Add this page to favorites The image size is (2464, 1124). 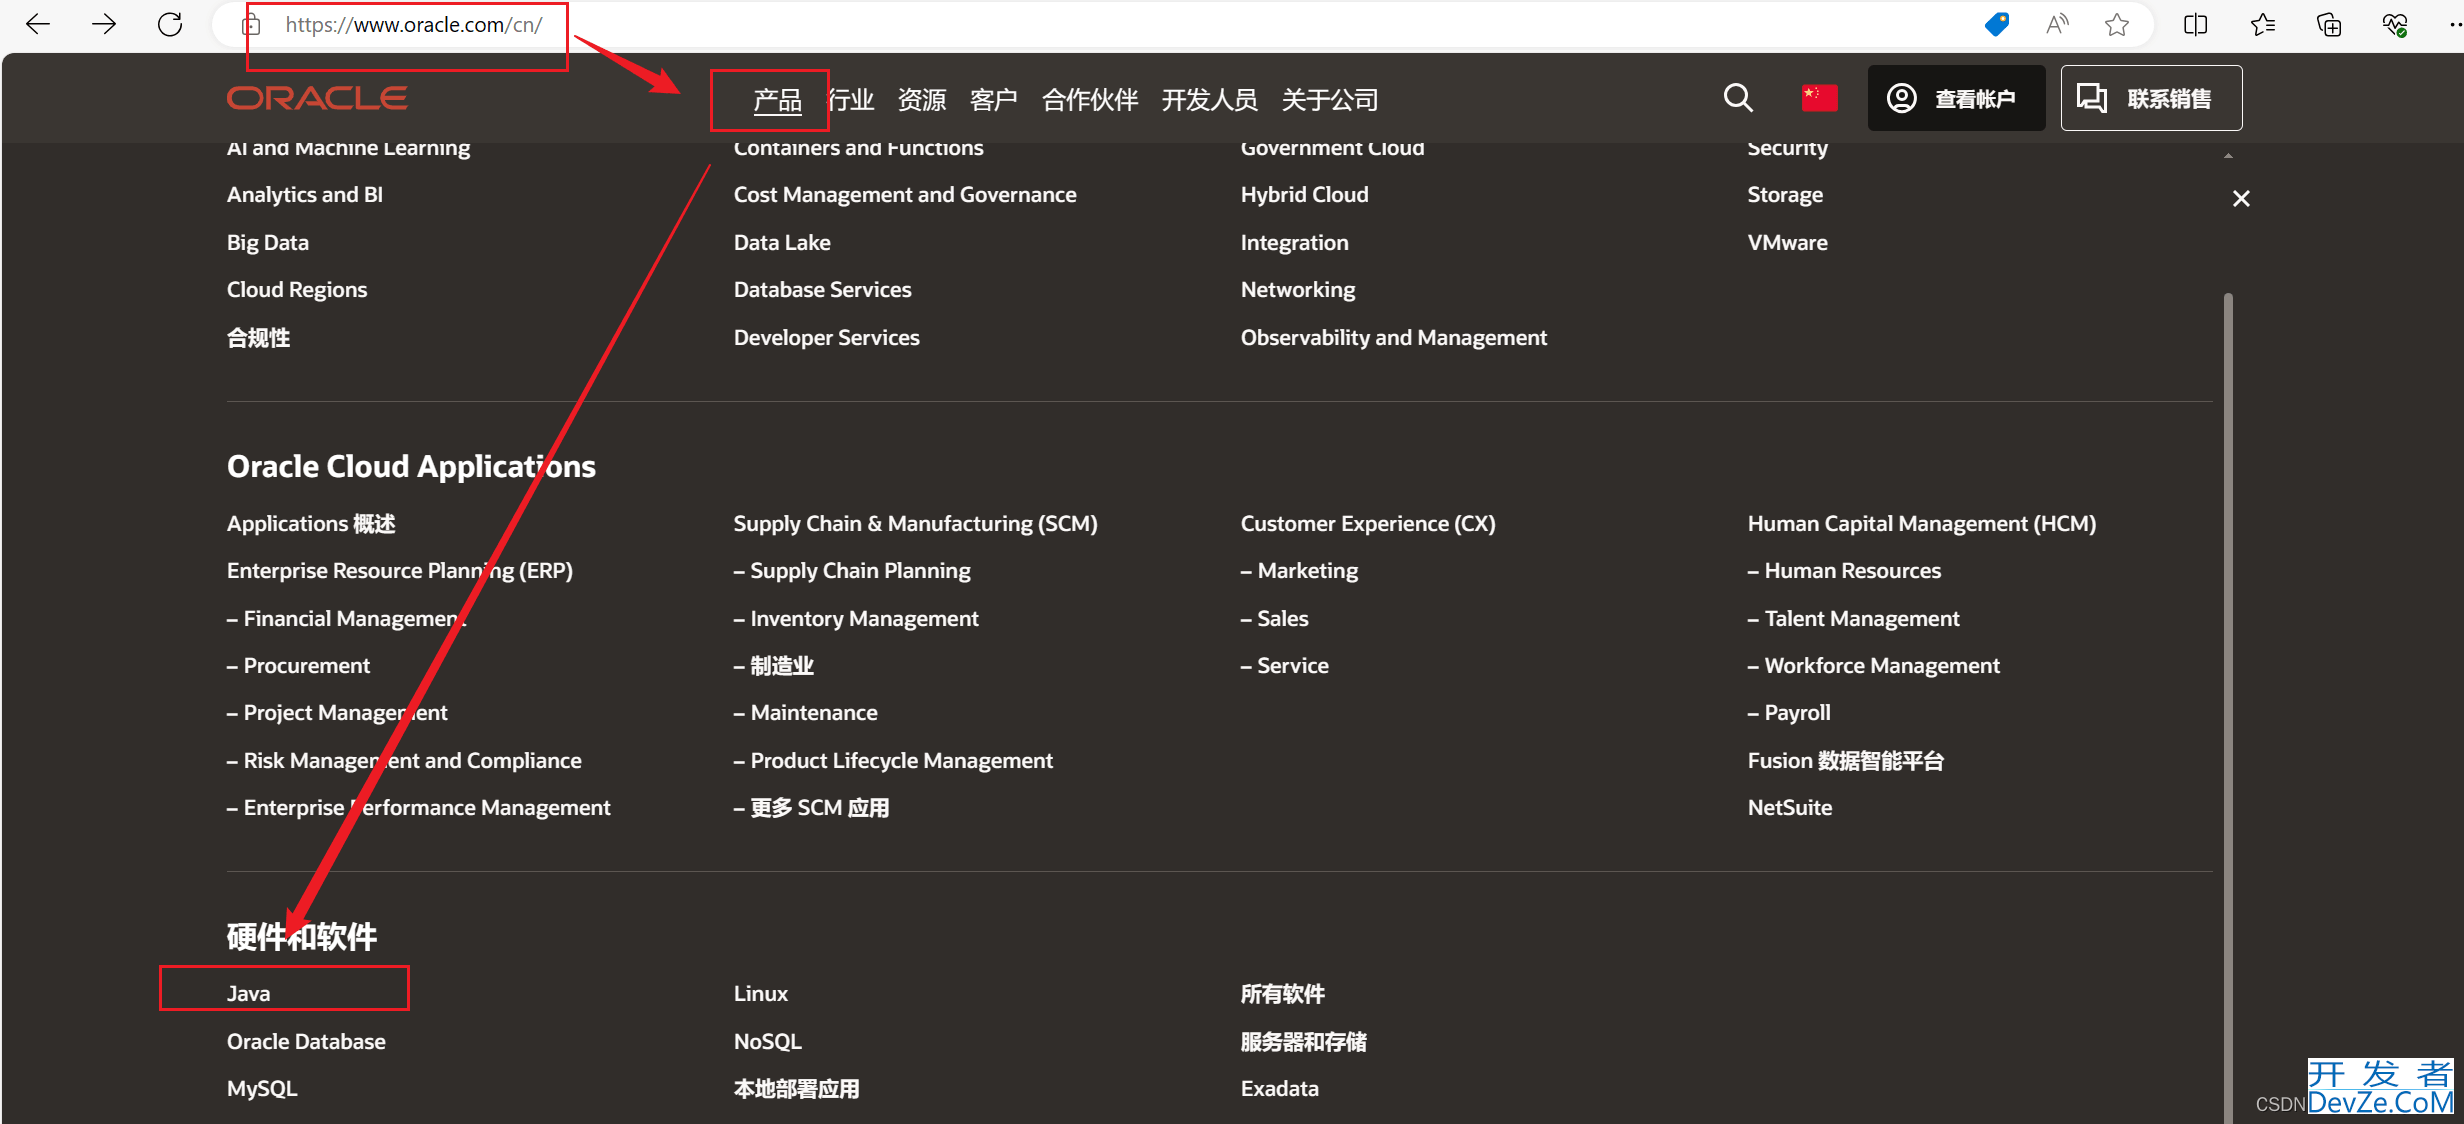(2117, 24)
